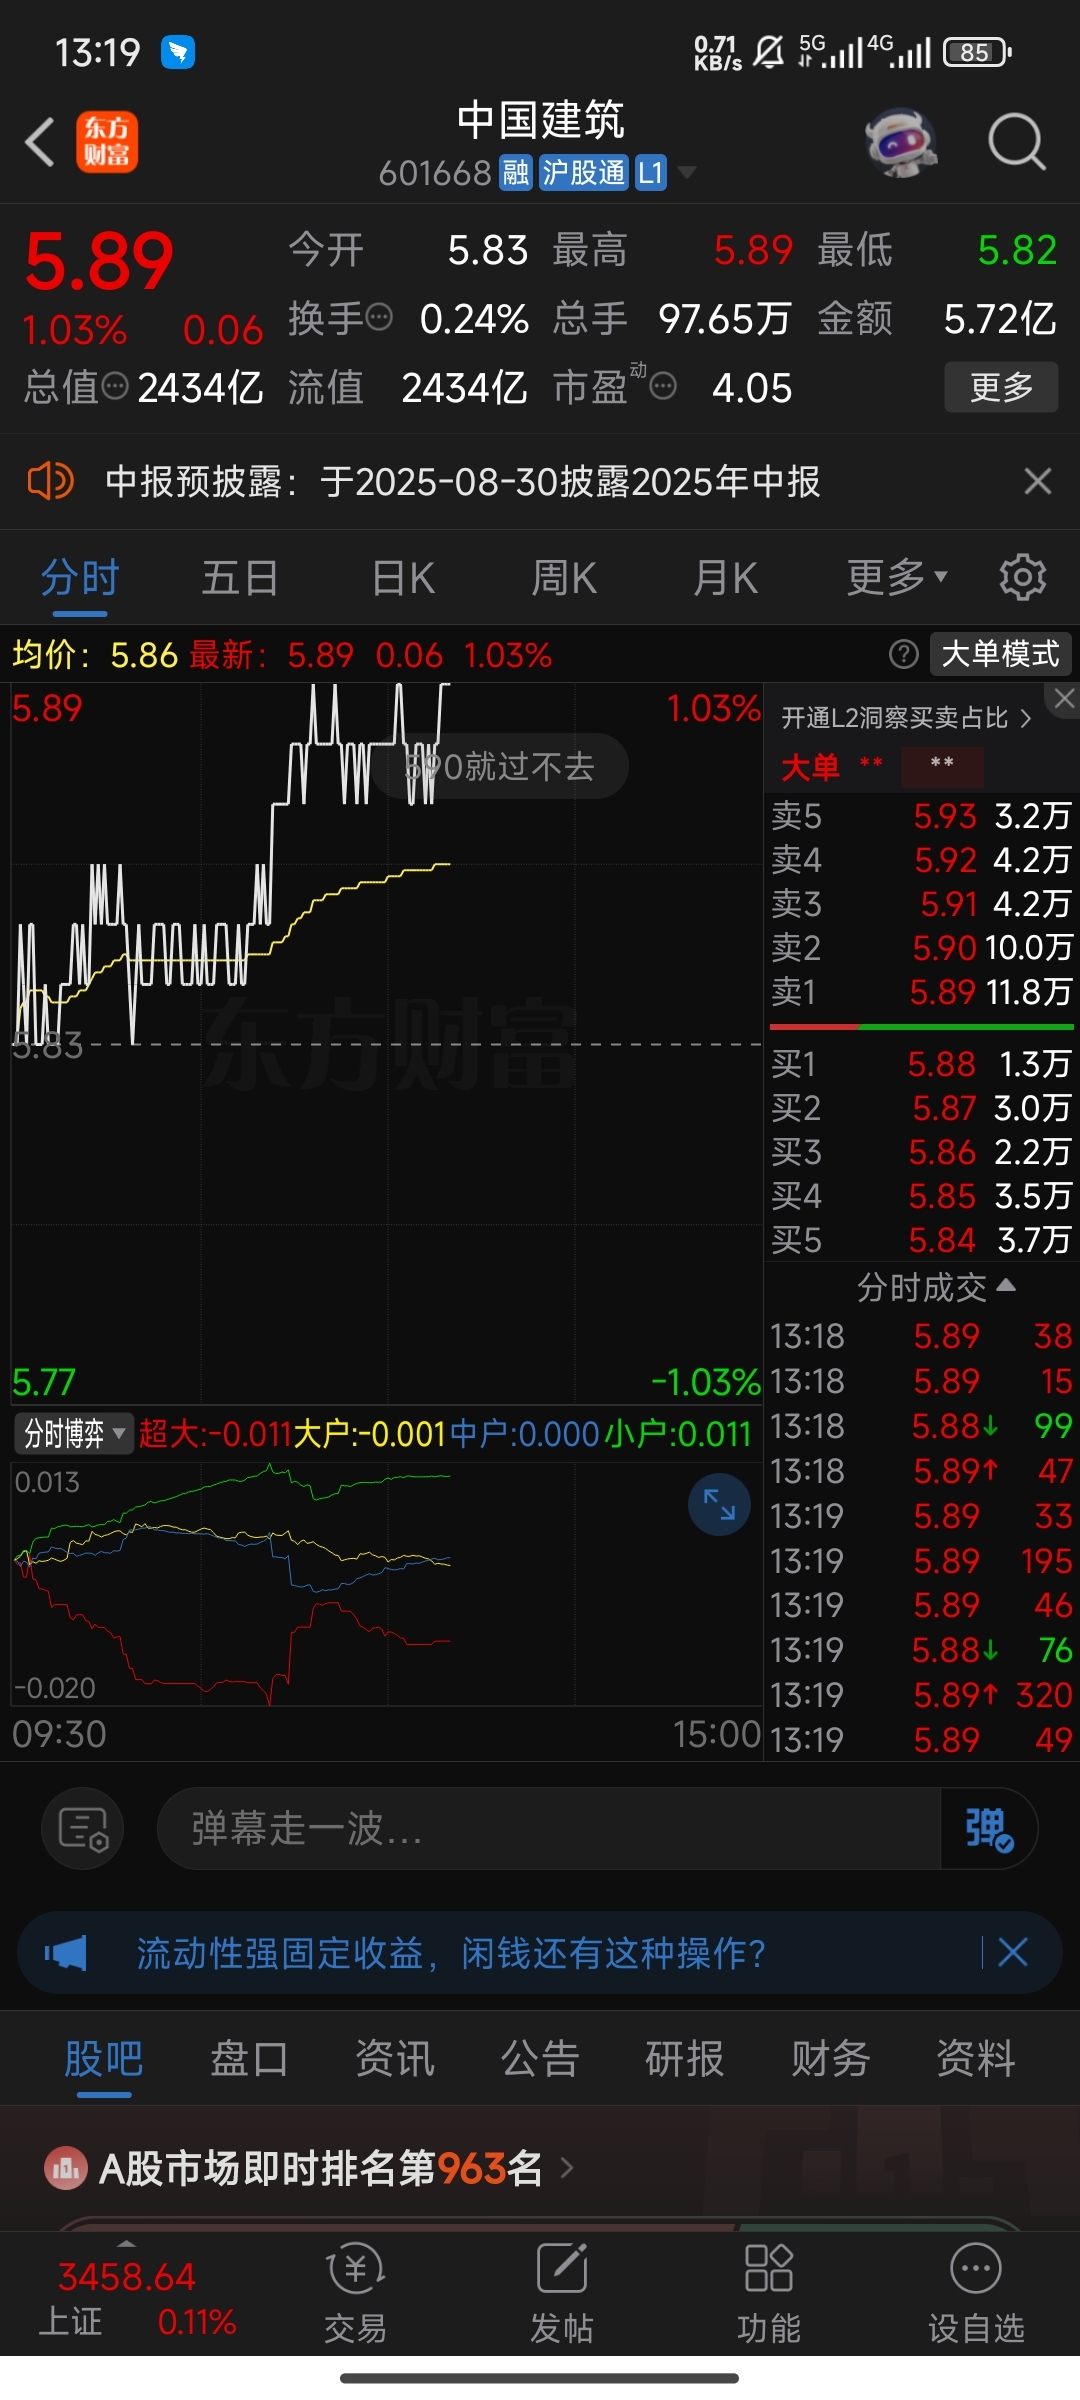This screenshot has width=1080, height=2400.
Task: Switch to 公告 tab
Action: [x=540, y=2059]
